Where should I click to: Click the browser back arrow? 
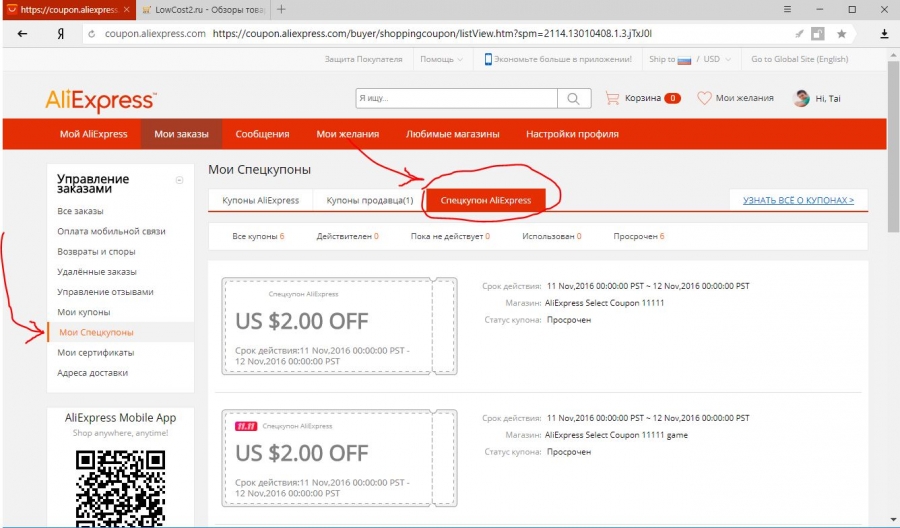pyautogui.click(x=22, y=34)
